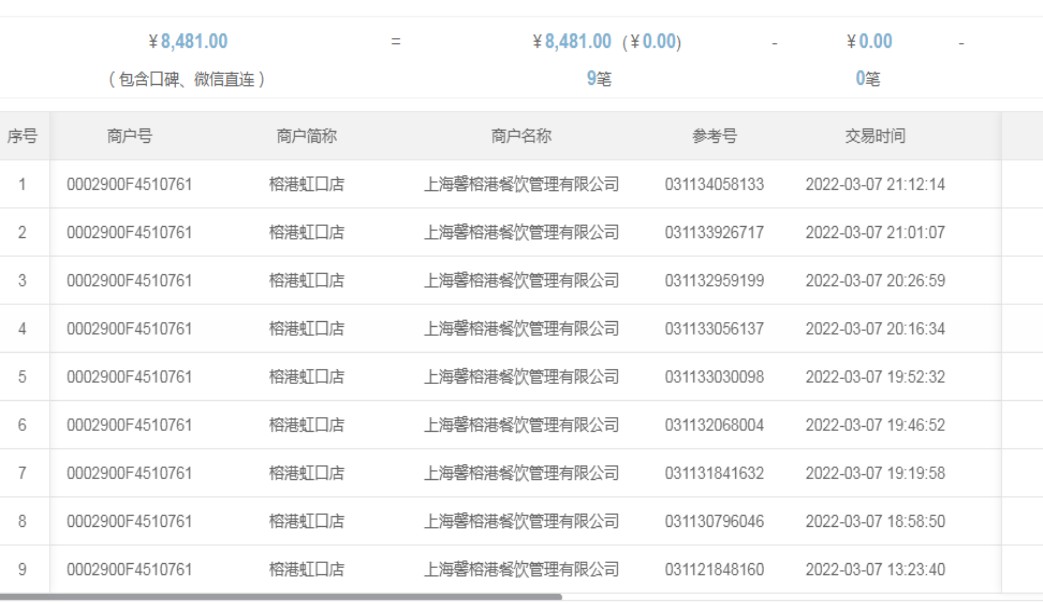Click the 商户简称 column header
The height and width of the screenshot is (605, 1043).
click(x=306, y=136)
